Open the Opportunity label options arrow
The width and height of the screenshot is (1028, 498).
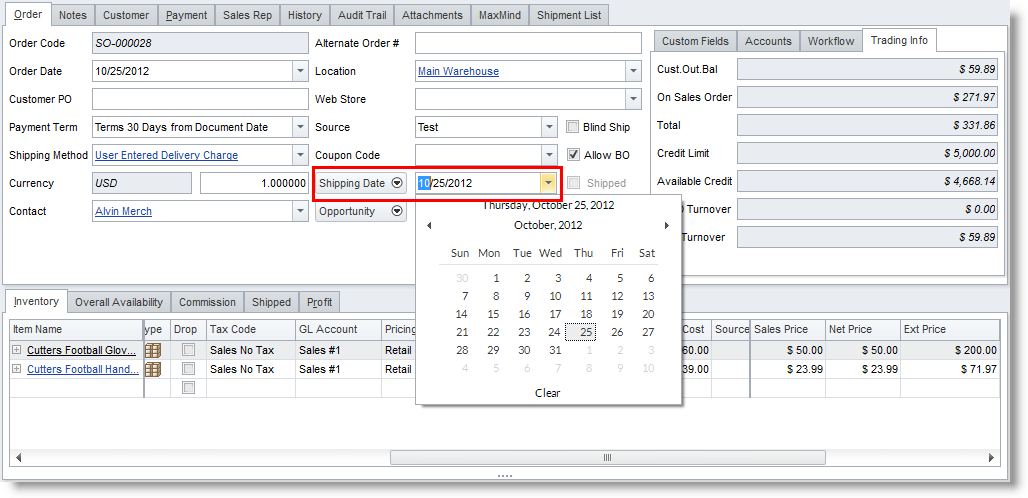[396, 212]
